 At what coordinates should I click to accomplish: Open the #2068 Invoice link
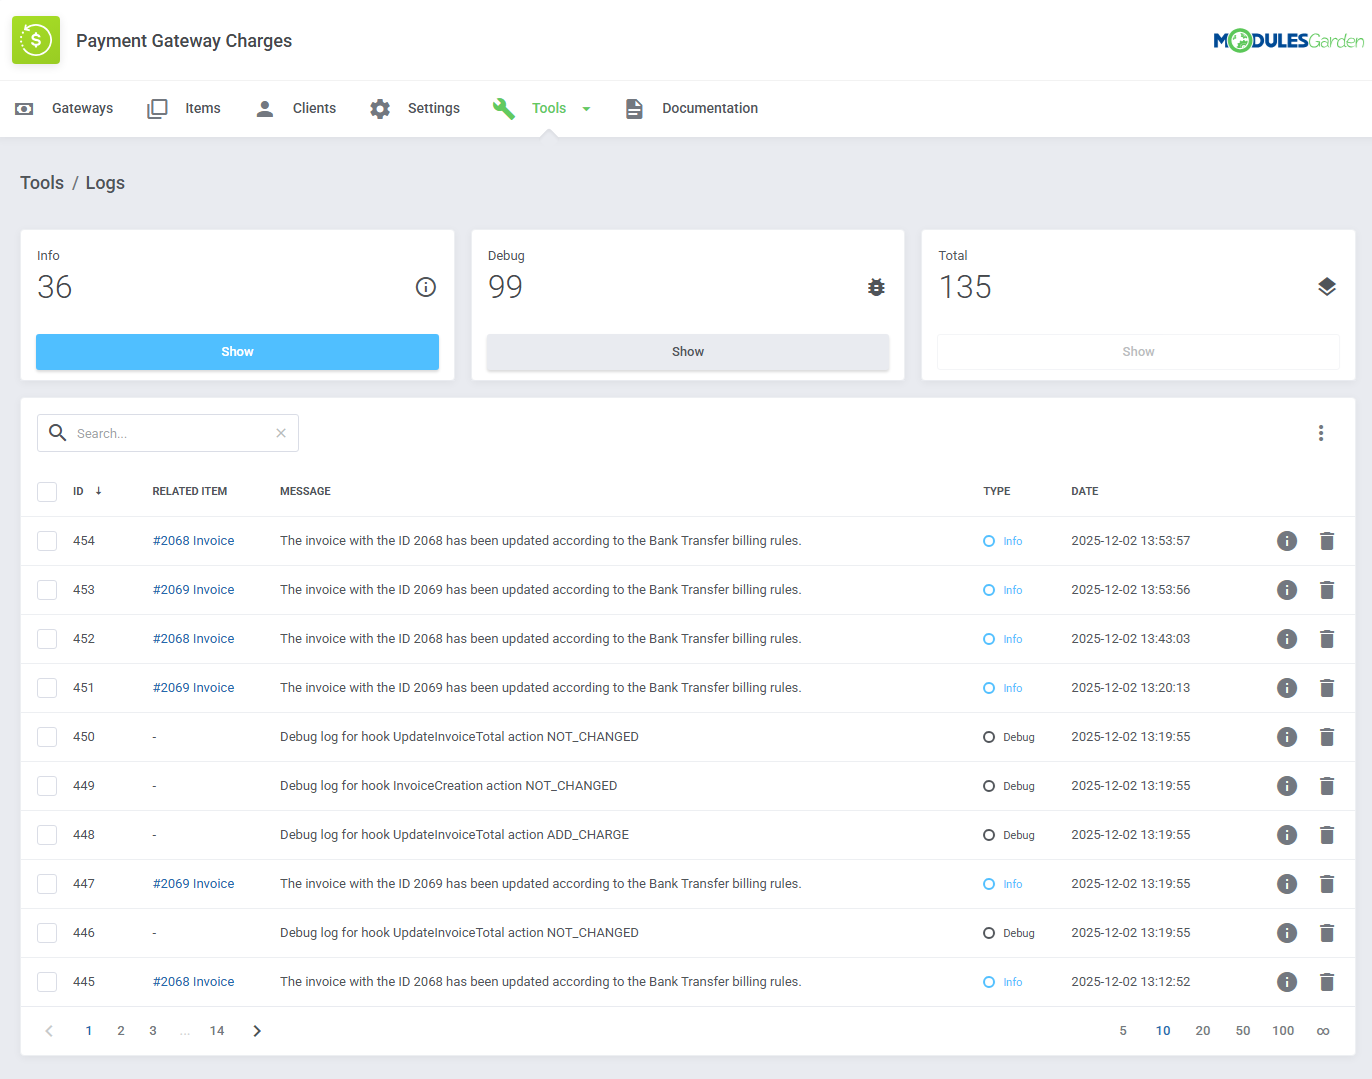(193, 540)
